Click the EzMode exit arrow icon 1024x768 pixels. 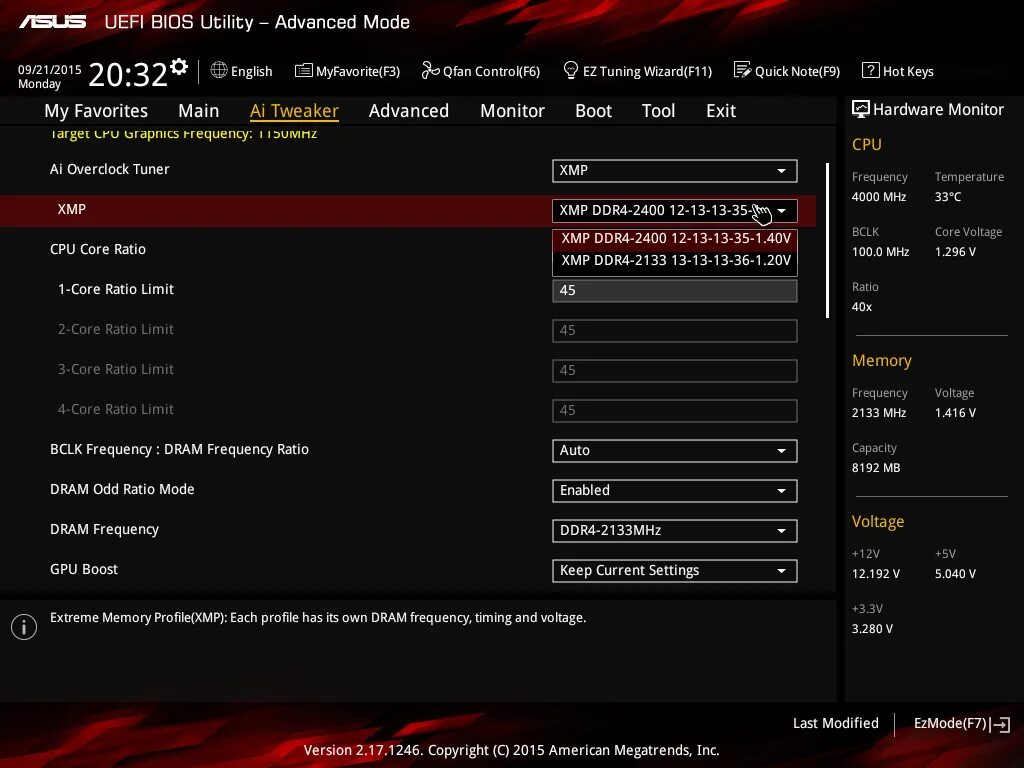point(1001,724)
